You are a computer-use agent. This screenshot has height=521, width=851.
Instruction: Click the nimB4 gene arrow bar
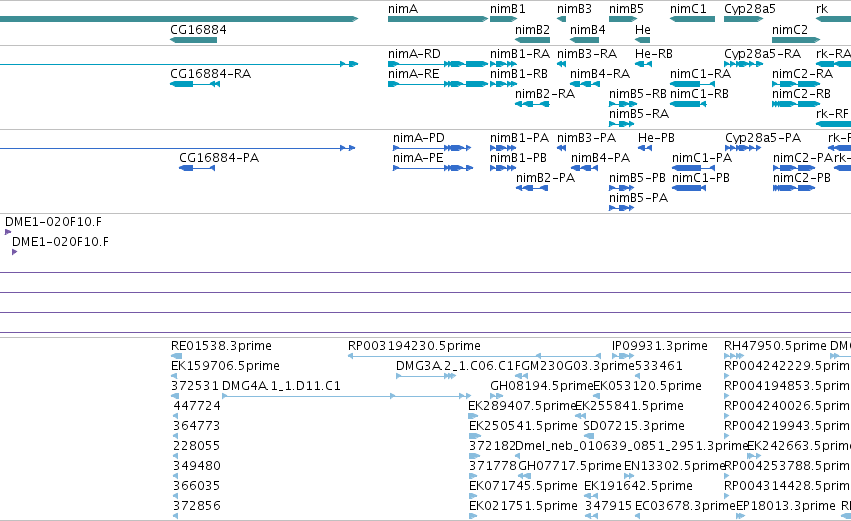pyautogui.click(x=587, y=40)
